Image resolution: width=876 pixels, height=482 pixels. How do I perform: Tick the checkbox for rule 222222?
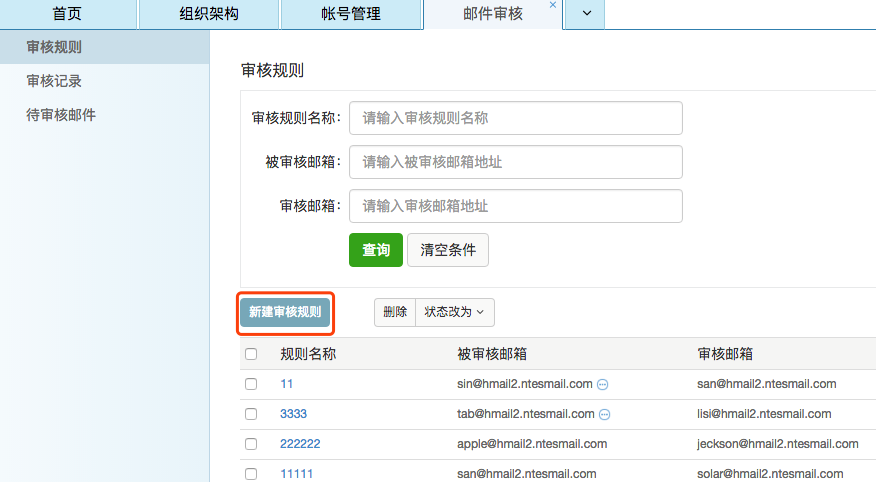[x=251, y=444]
